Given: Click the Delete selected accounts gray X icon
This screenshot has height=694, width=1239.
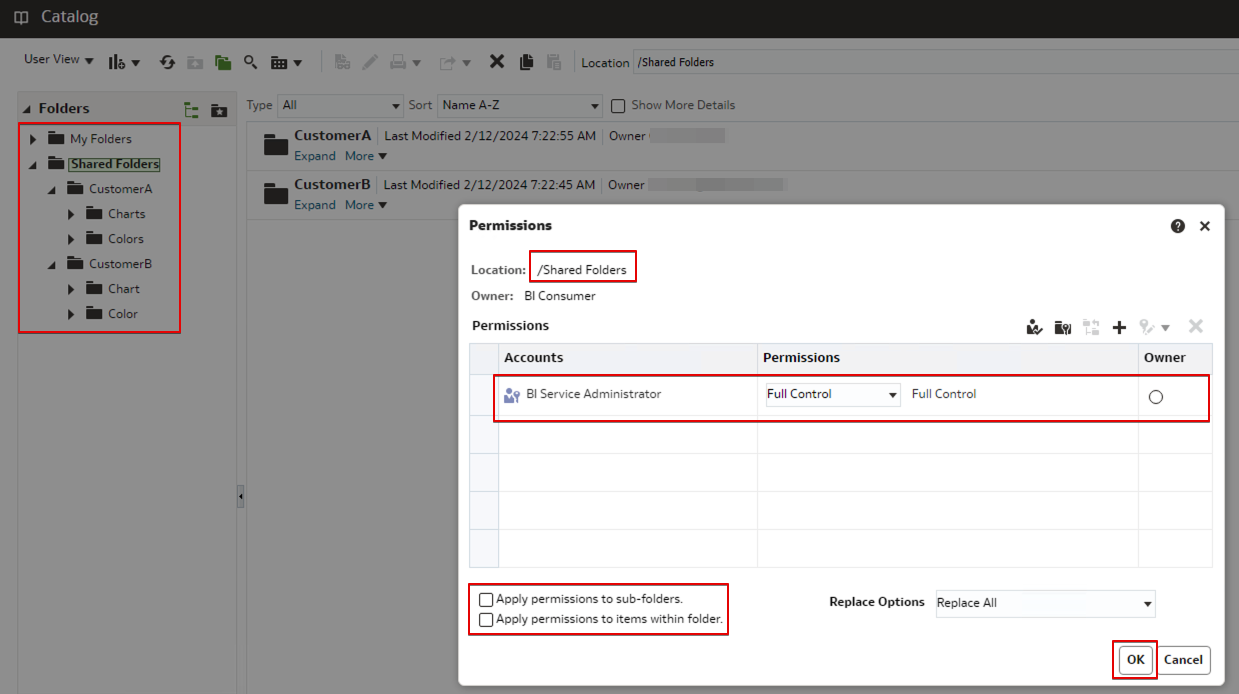Looking at the screenshot, I should [x=1195, y=326].
